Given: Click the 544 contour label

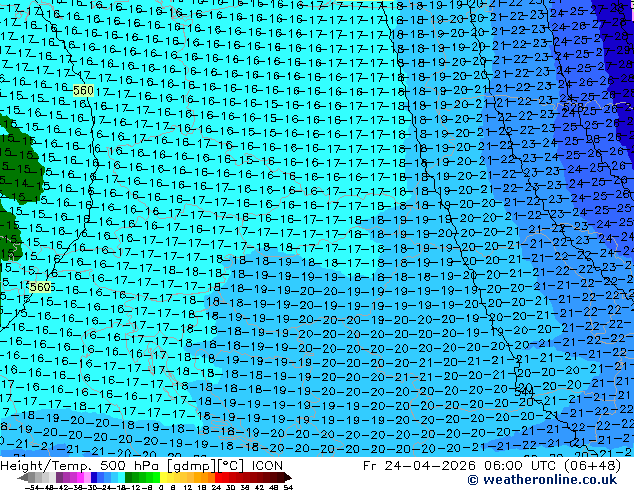Looking at the screenshot, I should click(x=524, y=392).
